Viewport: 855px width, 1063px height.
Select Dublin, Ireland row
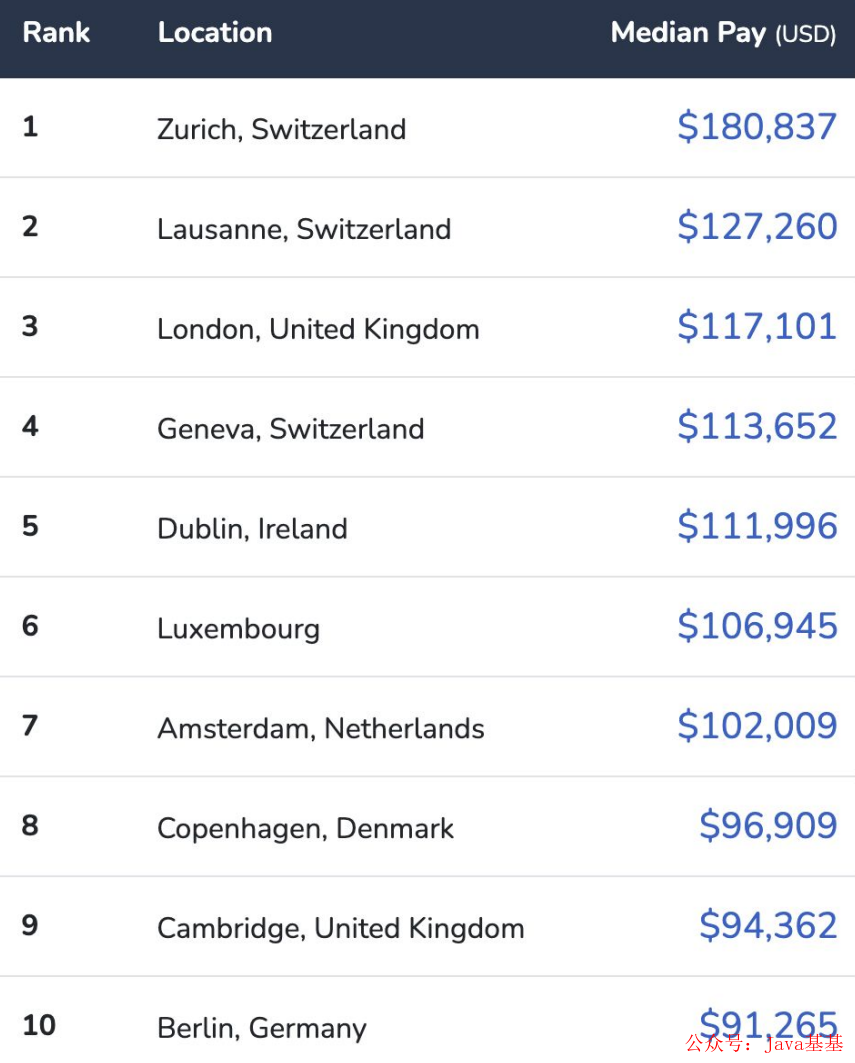coord(427,527)
